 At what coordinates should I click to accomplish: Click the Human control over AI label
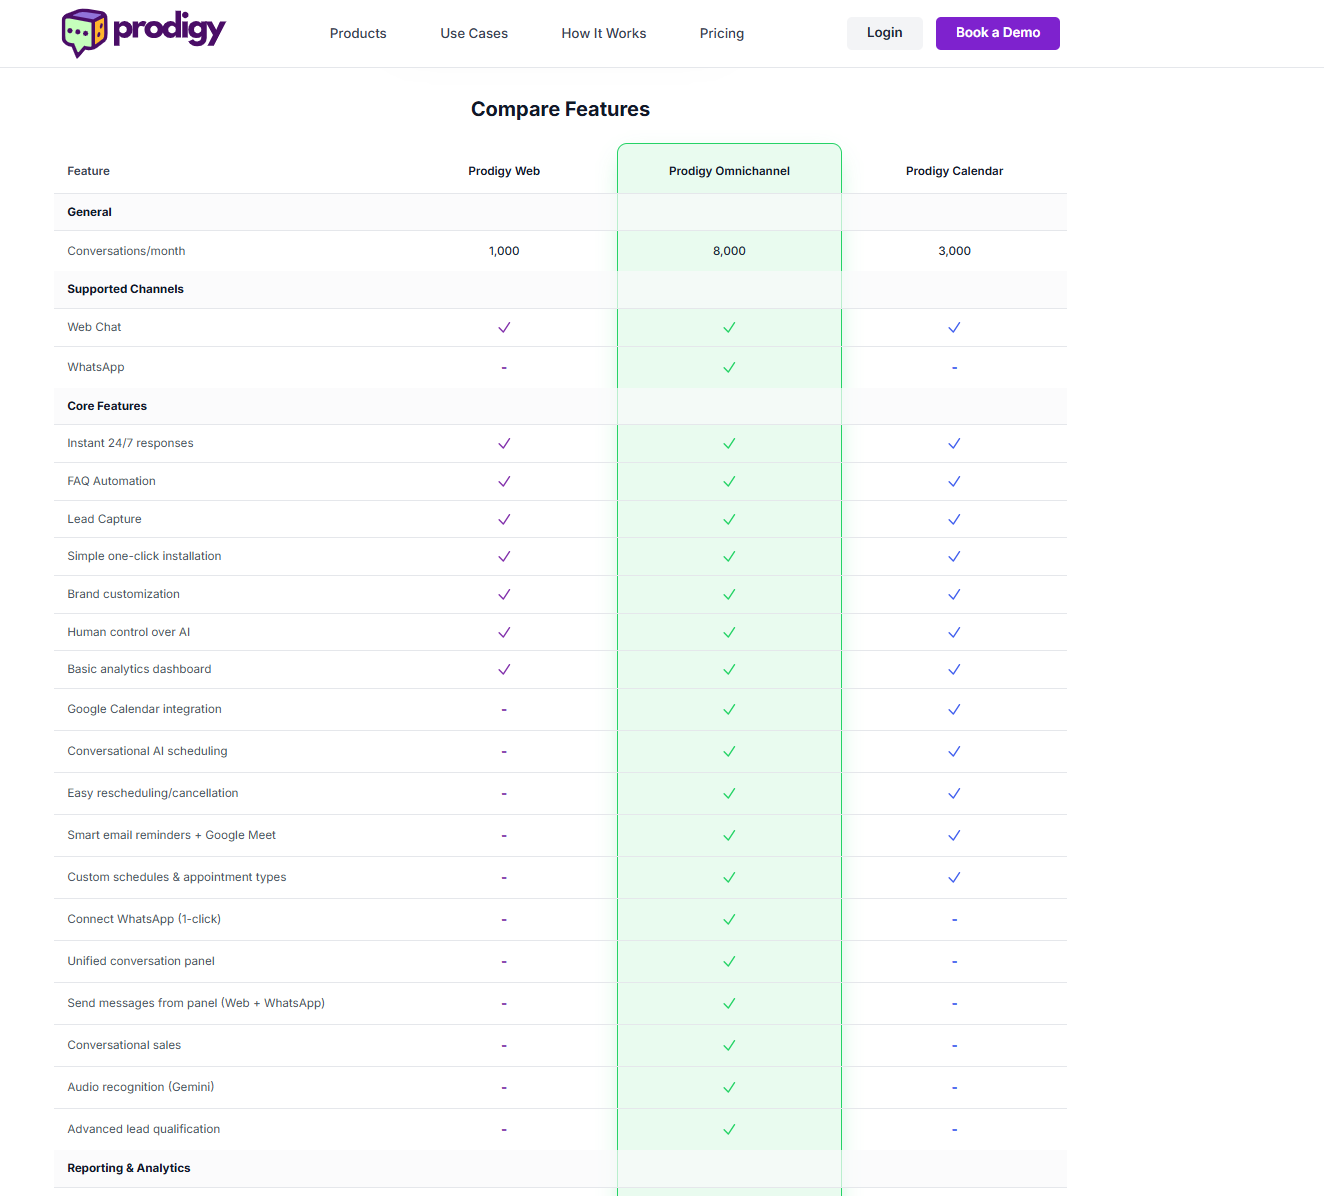tap(128, 632)
